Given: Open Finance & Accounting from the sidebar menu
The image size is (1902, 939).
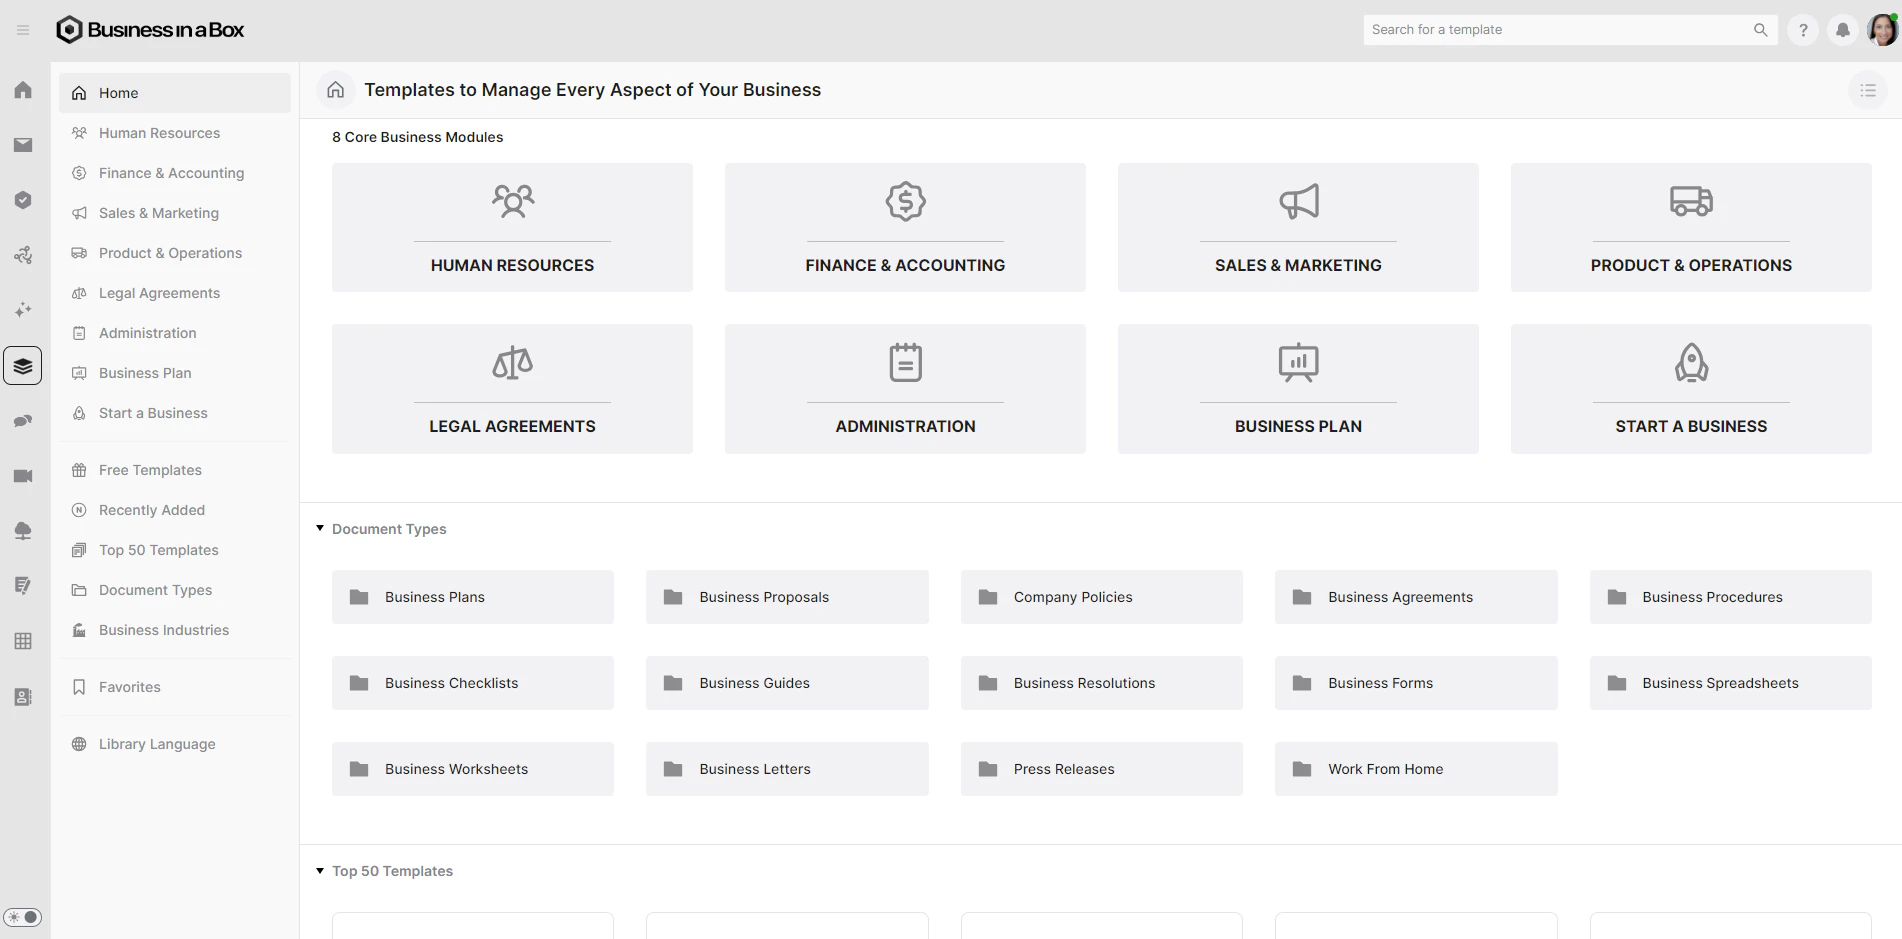Looking at the screenshot, I should 171,172.
